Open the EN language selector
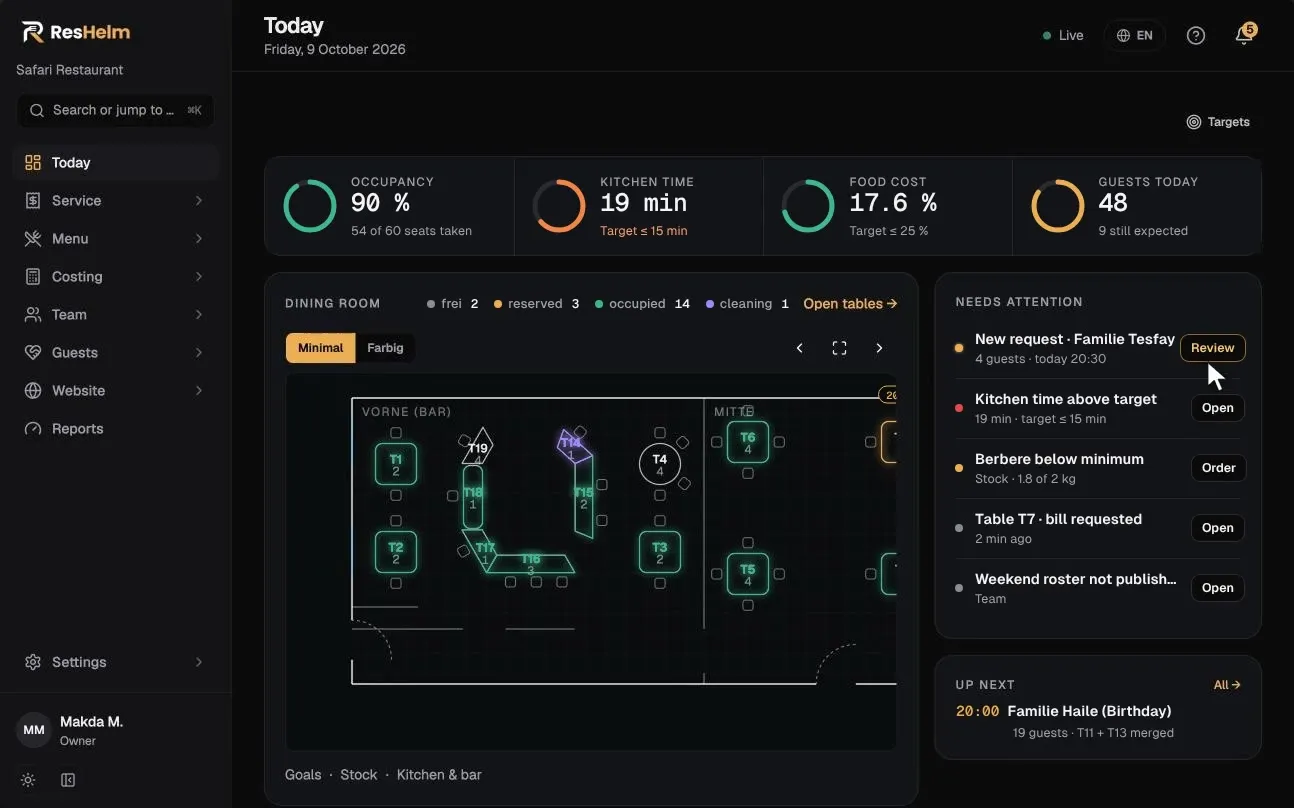 click(x=1135, y=35)
